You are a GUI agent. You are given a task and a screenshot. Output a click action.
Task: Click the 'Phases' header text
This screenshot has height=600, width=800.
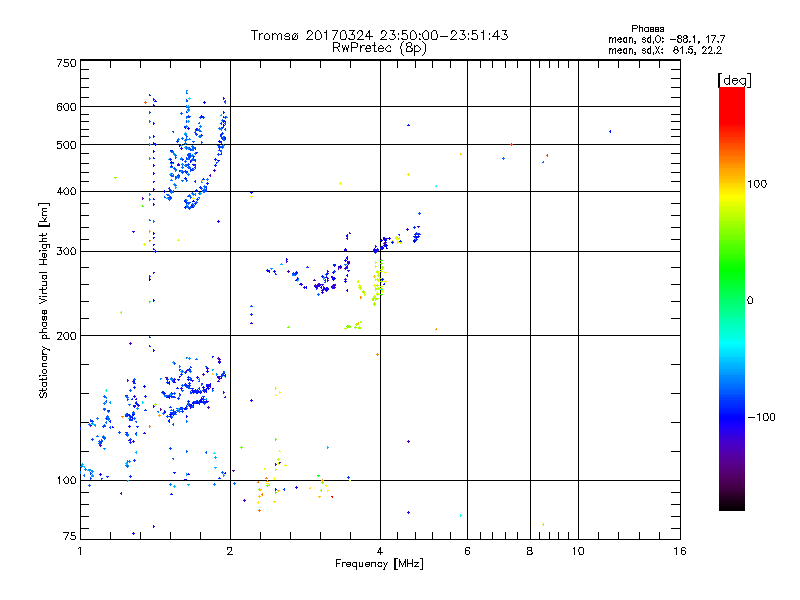(x=647, y=29)
